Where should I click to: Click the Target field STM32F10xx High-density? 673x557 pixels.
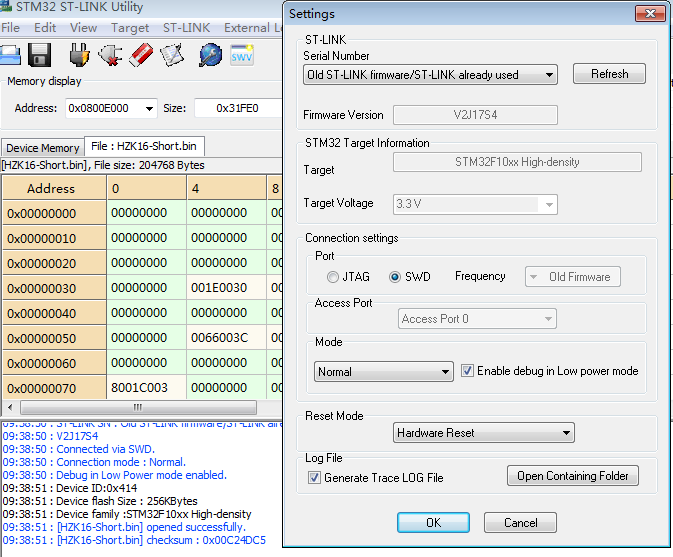tap(517, 162)
